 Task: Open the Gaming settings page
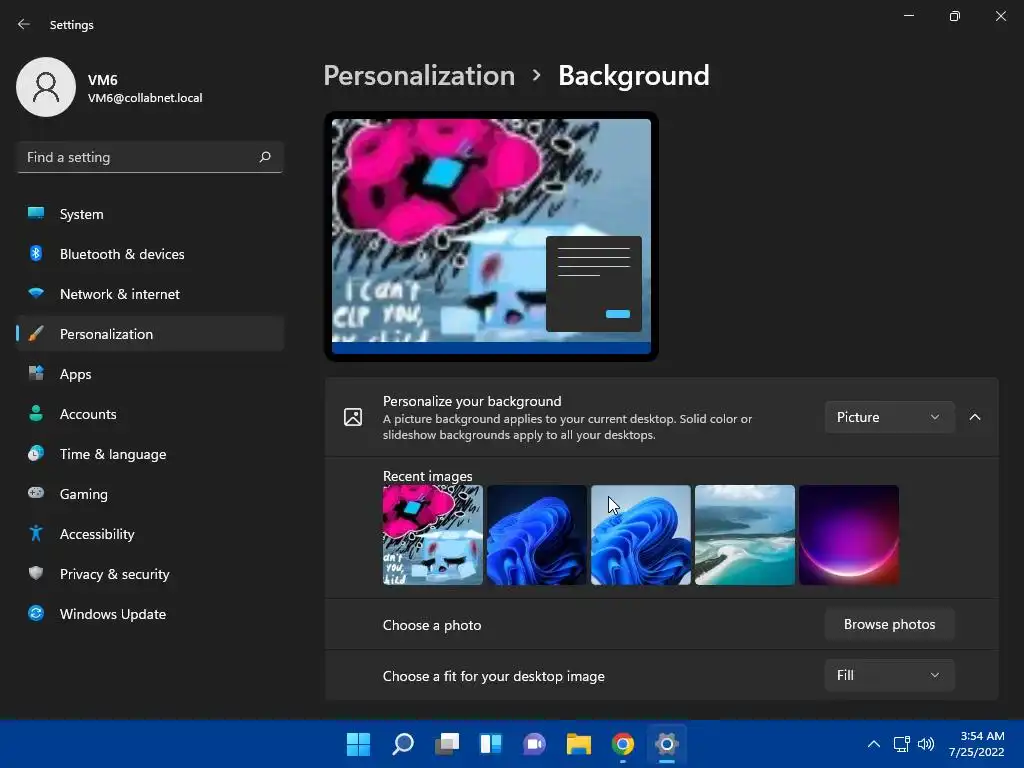(150, 494)
